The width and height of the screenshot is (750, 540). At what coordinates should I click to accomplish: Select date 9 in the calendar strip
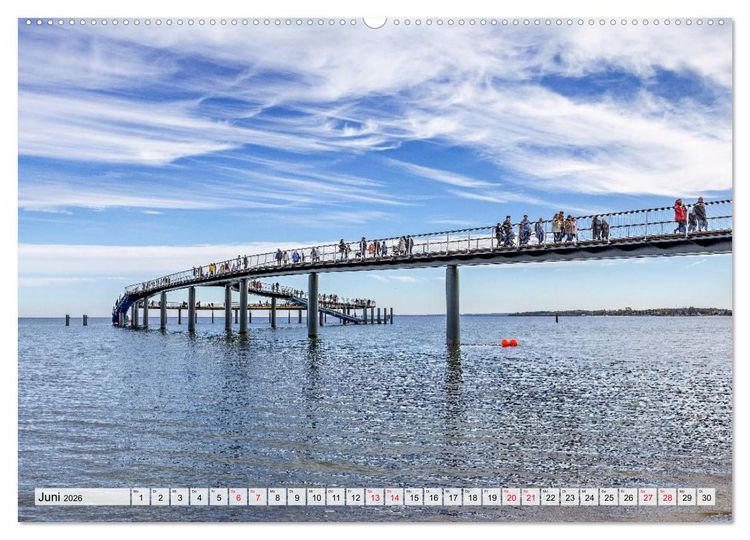[x=297, y=497]
